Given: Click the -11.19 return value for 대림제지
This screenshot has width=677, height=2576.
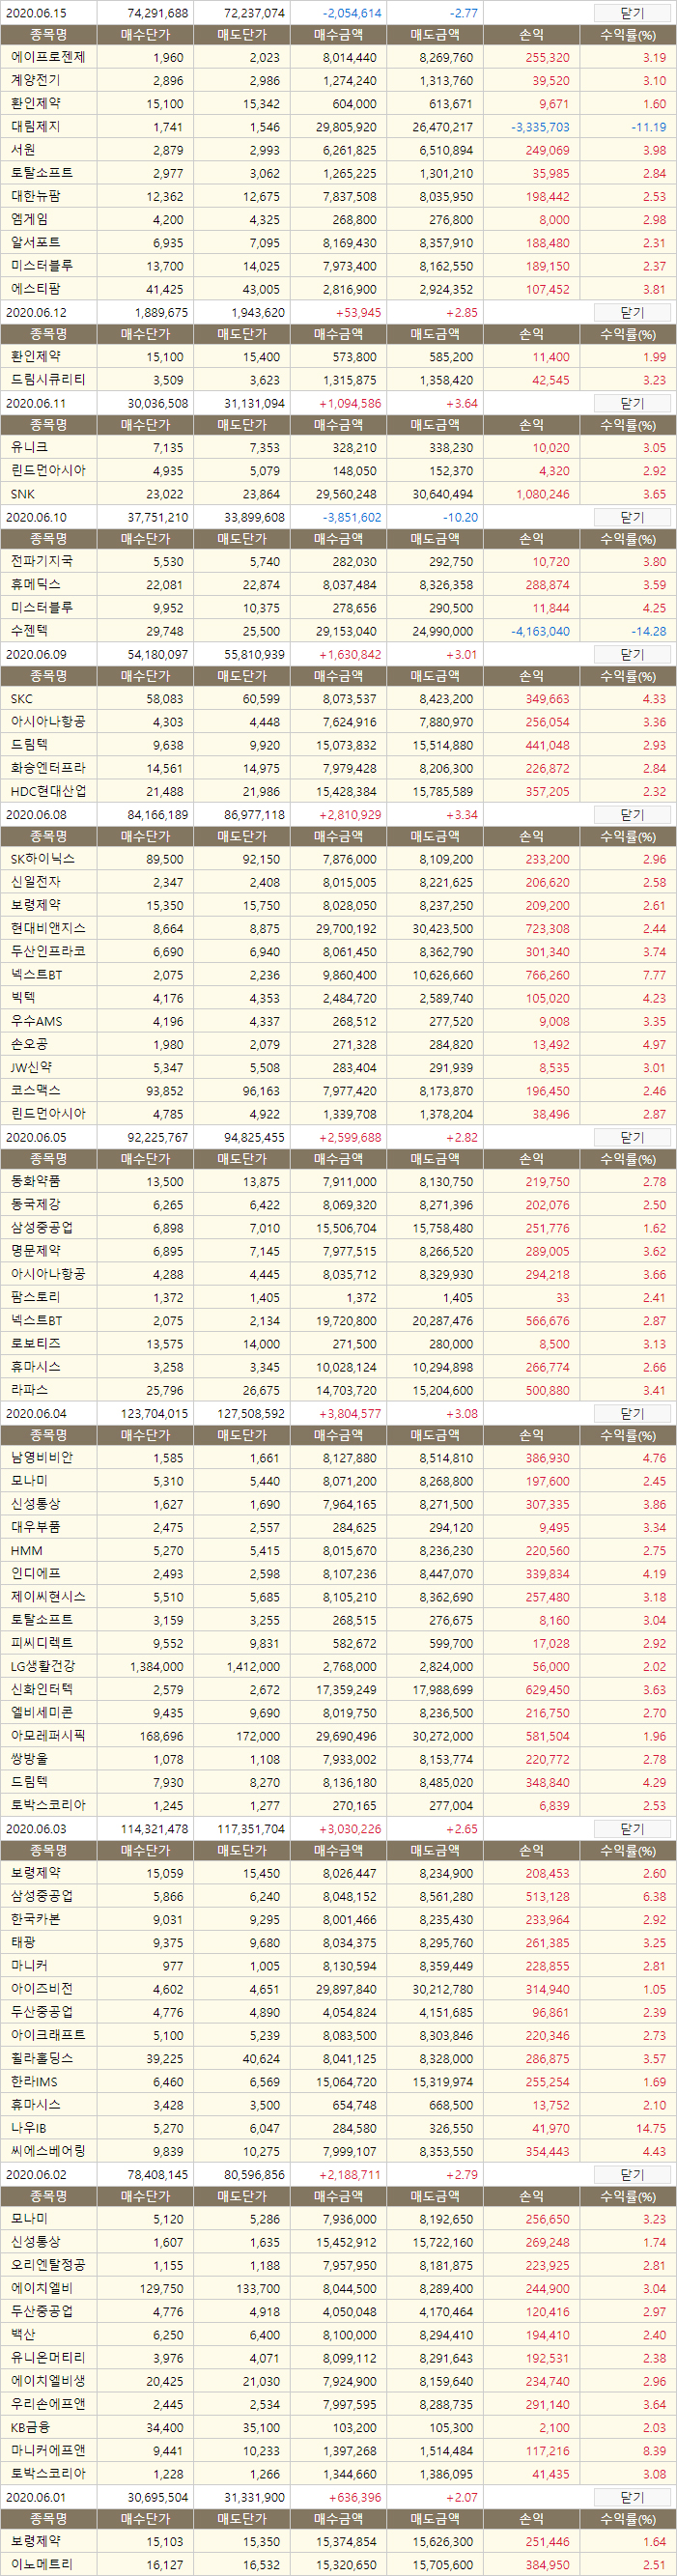Looking at the screenshot, I should click(648, 127).
